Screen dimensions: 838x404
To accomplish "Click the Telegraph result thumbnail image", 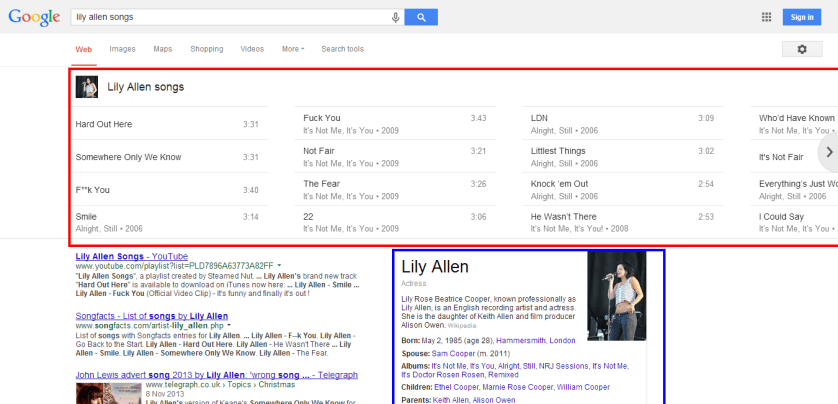I will coord(108,393).
